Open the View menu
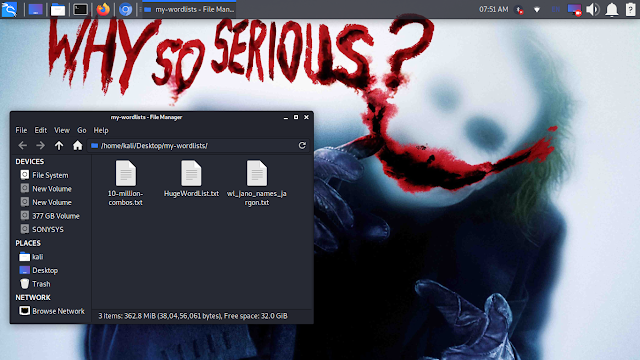Viewport: 640px width, 360px height. coord(62,130)
